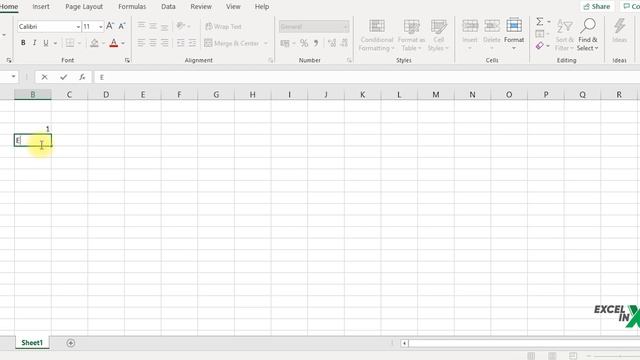Image resolution: width=640 pixels, height=360 pixels.
Task: Open Cell Styles gallery
Action: (438, 35)
